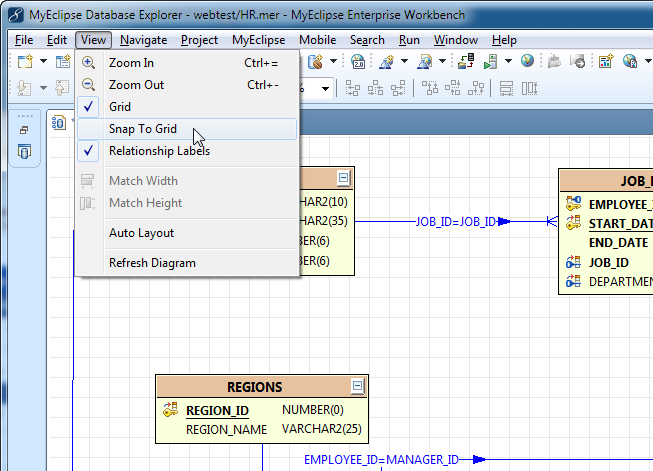Image resolution: width=653 pixels, height=471 pixels.
Task: Collapse the REGIONS table box
Action: coord(358,386)
